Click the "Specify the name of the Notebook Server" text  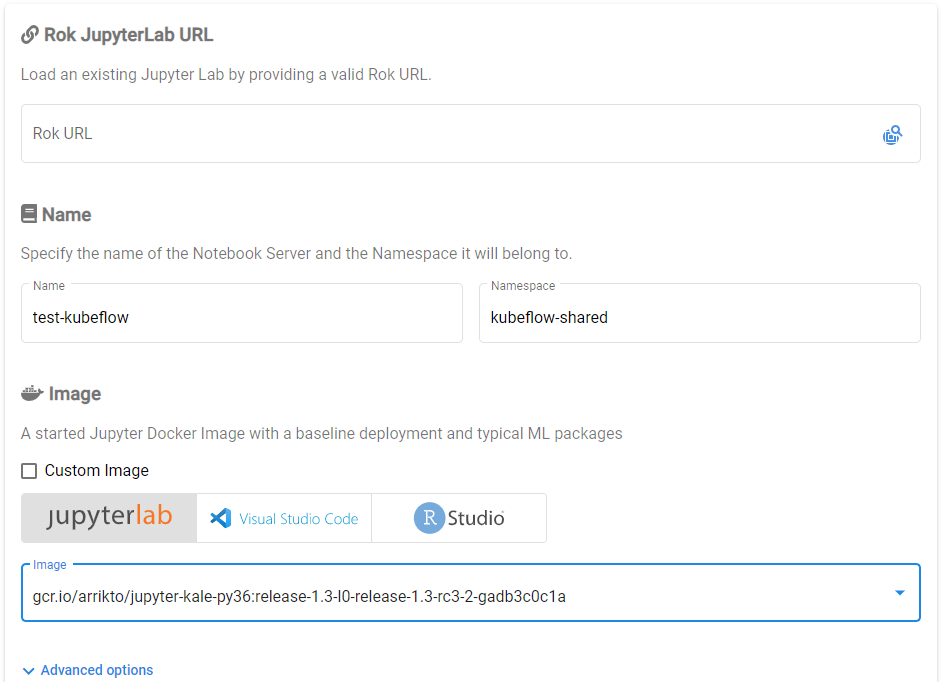coord(296,254)
